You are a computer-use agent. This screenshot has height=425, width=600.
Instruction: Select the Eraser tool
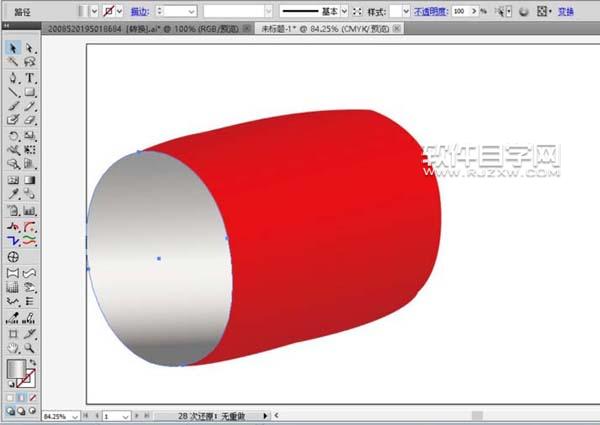(x=29, y=119)
